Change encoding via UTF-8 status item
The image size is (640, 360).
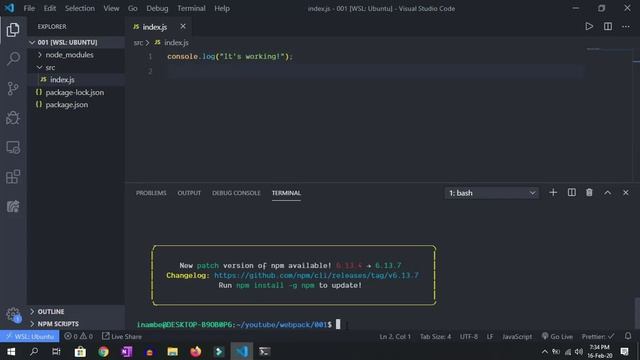[469, 336]
